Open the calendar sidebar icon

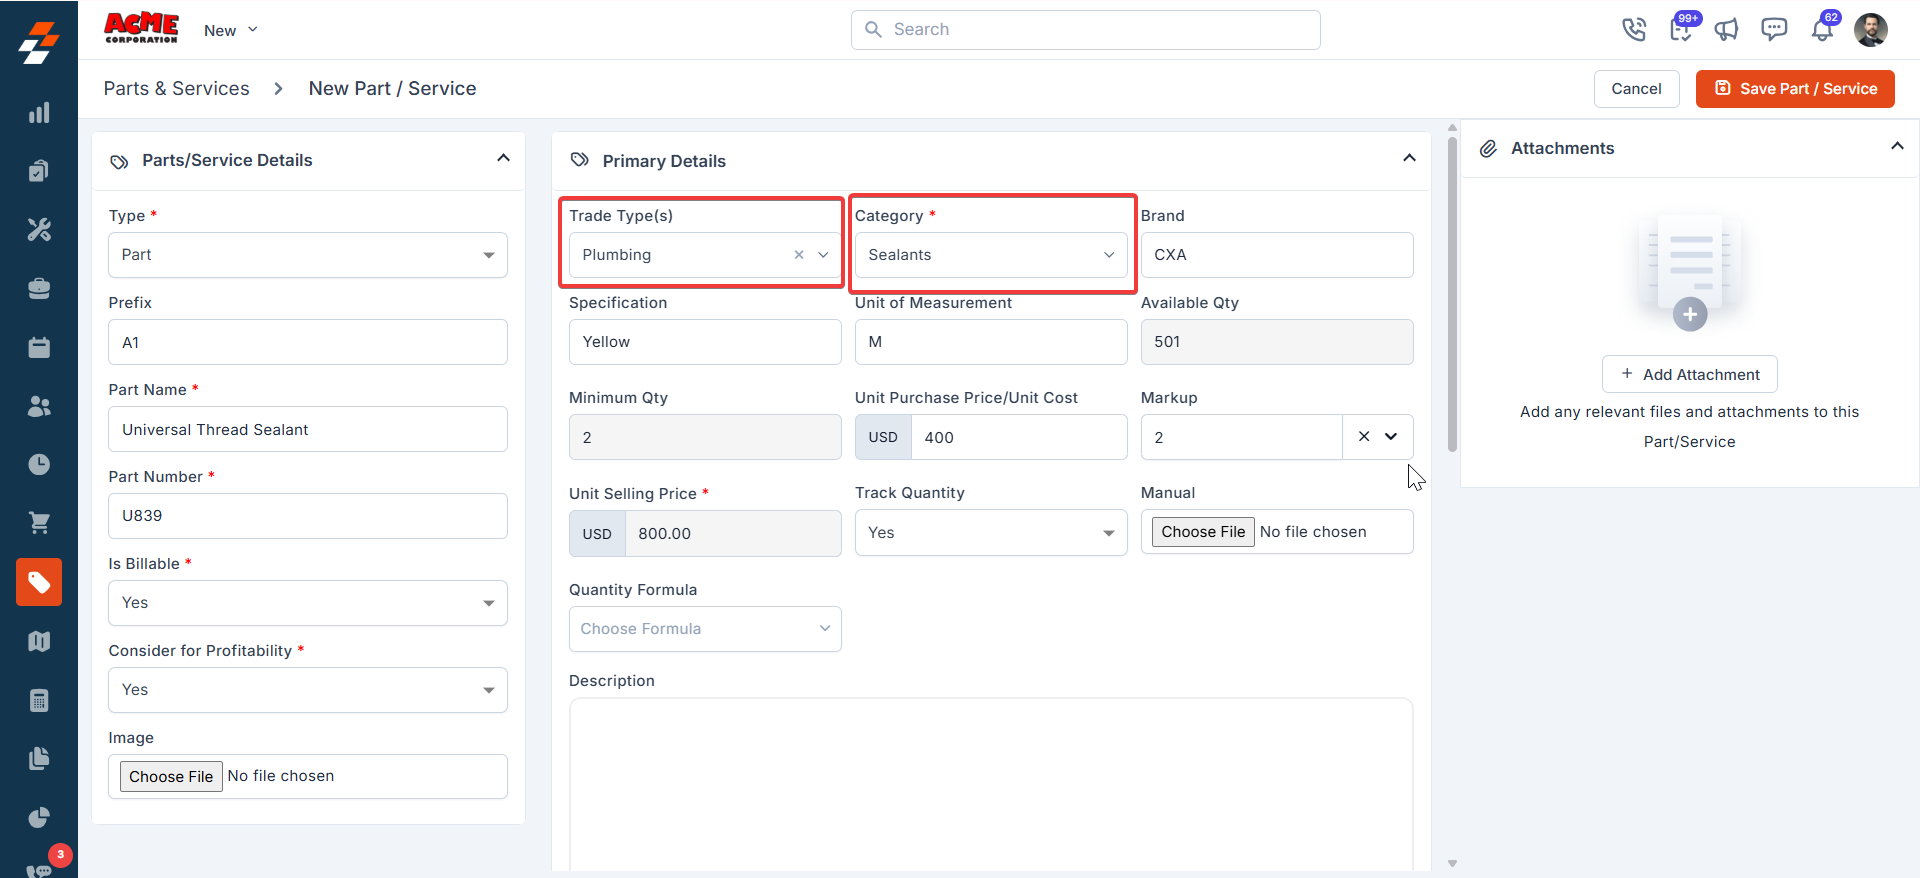[39, 347]
